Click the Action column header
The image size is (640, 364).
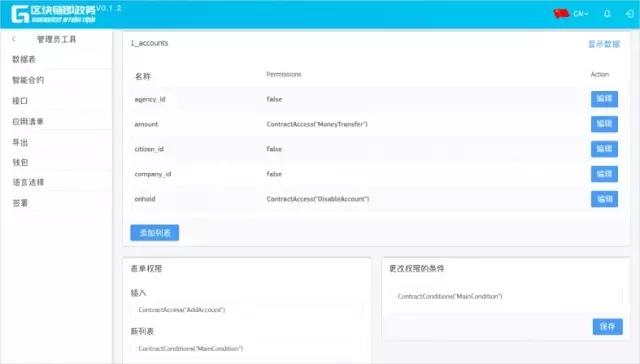(600, 74)
